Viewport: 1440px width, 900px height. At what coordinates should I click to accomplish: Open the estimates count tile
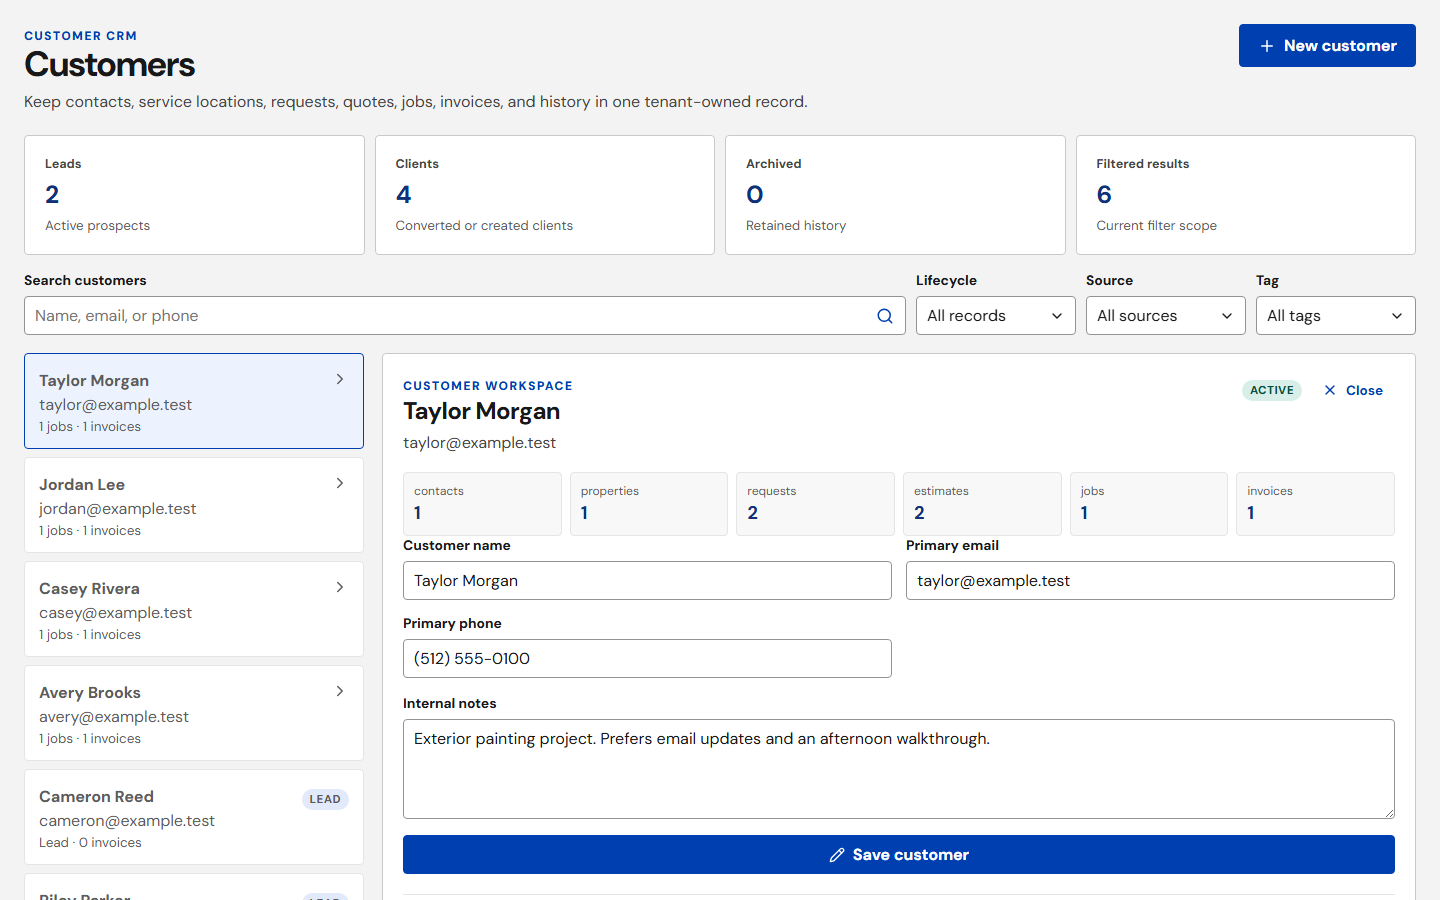982,504
